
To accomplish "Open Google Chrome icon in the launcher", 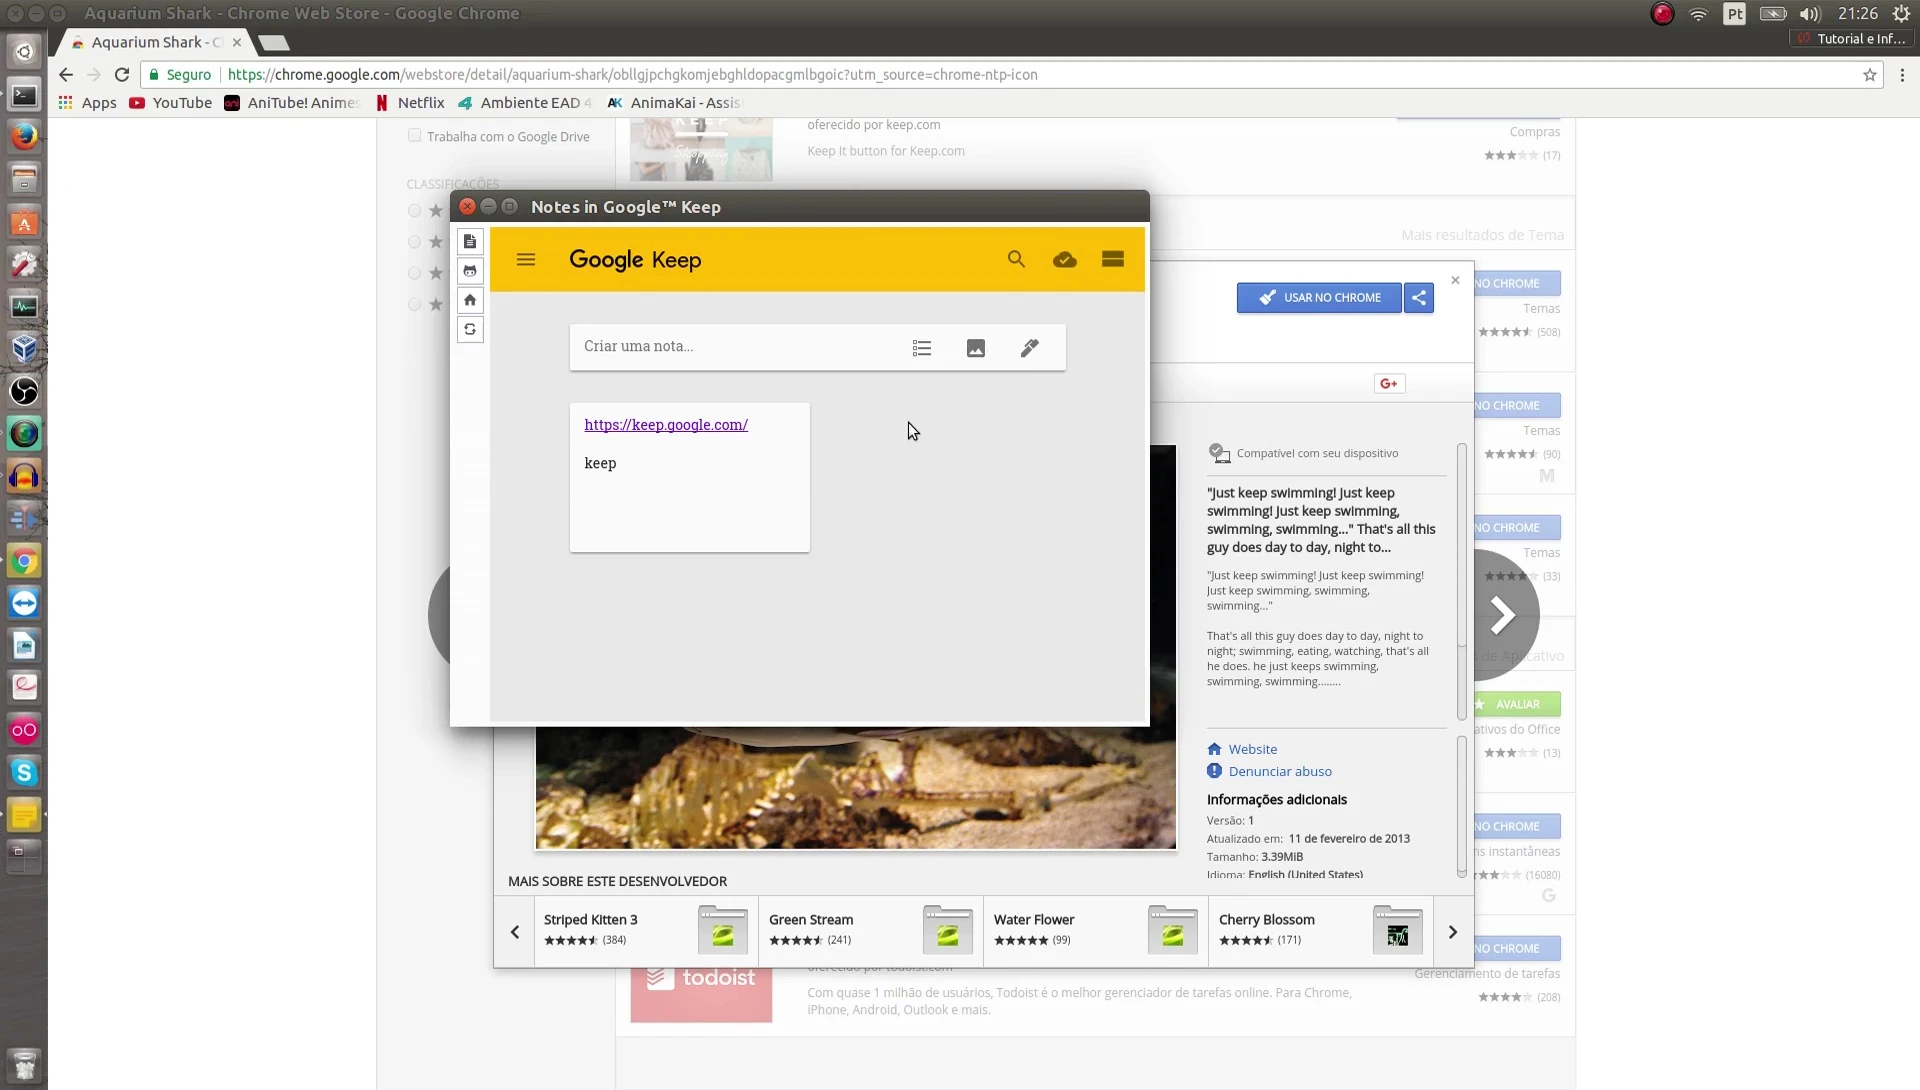I will pos(24,561).
